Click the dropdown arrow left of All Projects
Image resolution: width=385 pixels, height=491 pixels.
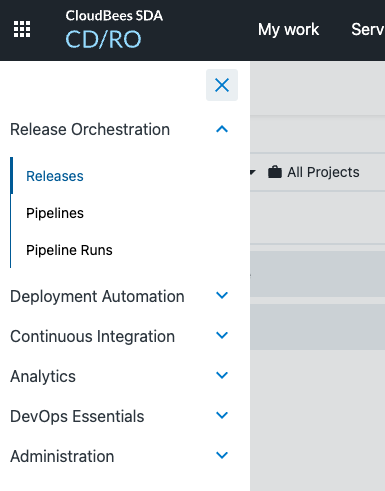point(253,172)
